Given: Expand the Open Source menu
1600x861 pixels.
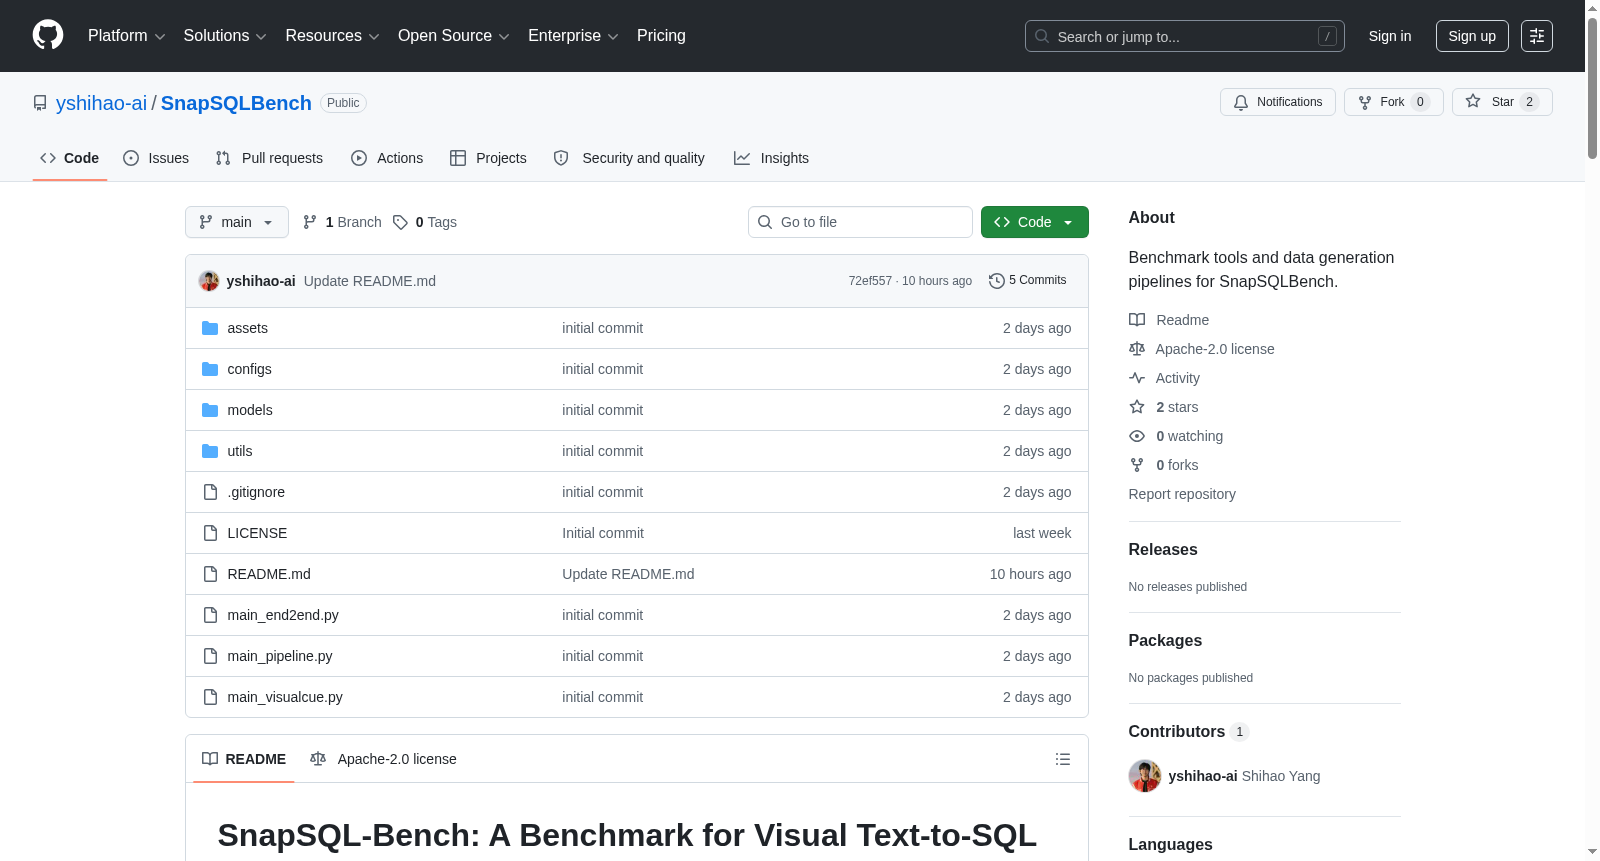Looking at the screenshot, I should click(x=454, y=36).
